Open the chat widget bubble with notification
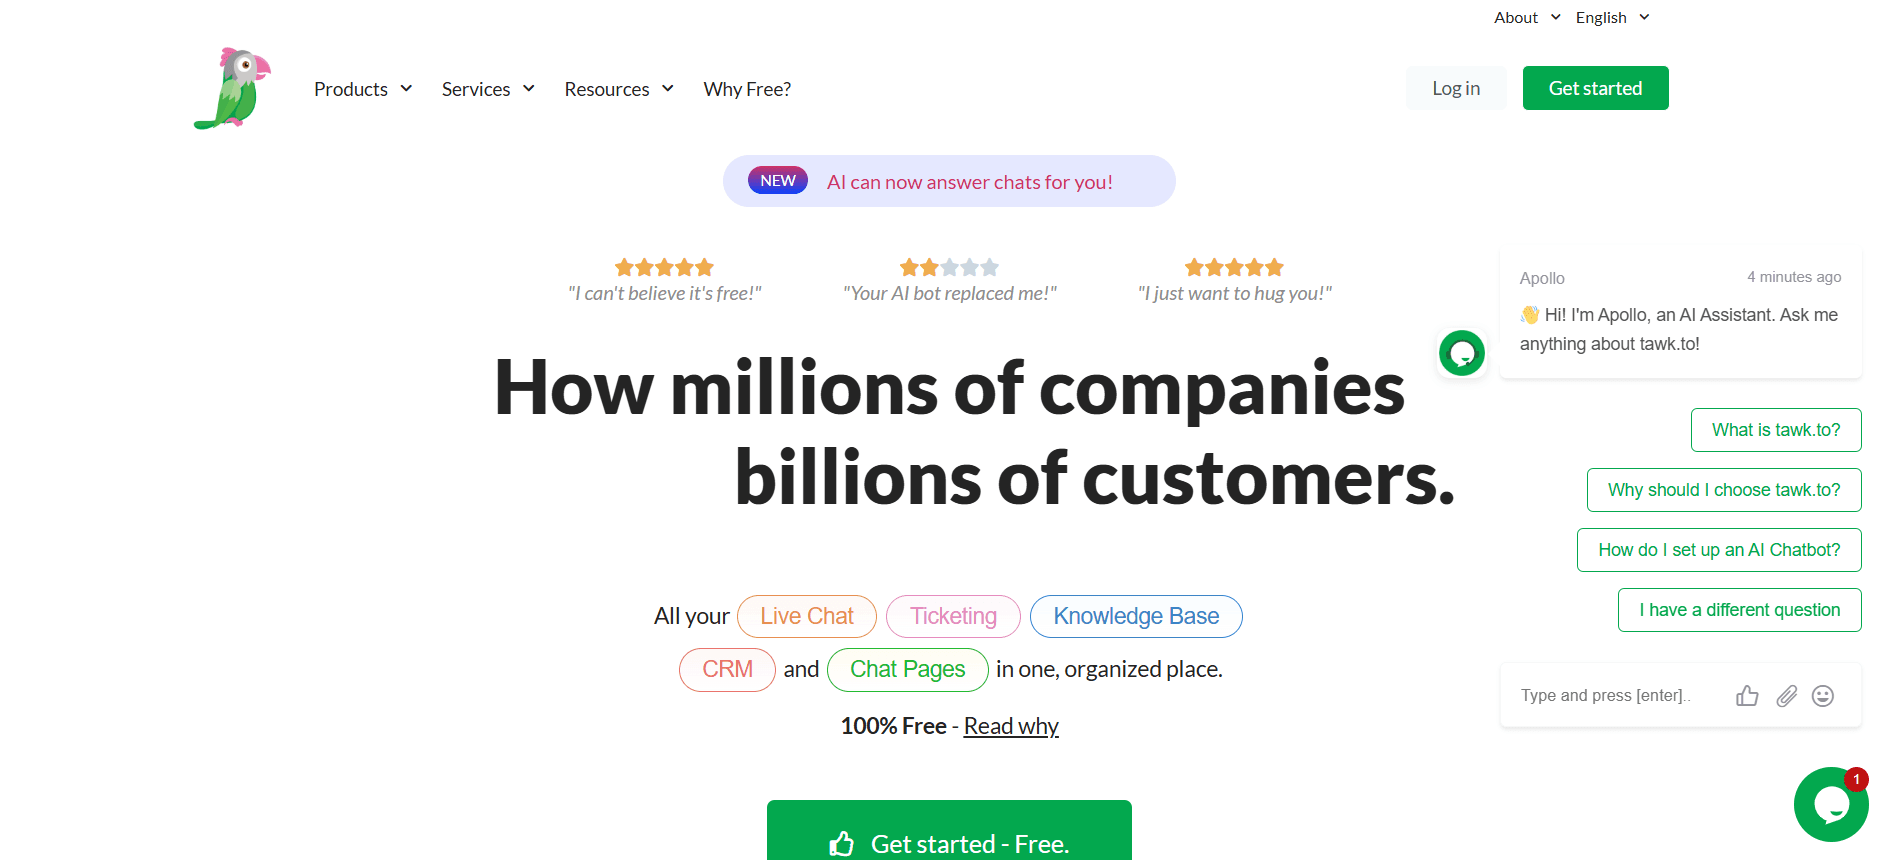Screen dimensions: 1892x860 [1830, 804]
